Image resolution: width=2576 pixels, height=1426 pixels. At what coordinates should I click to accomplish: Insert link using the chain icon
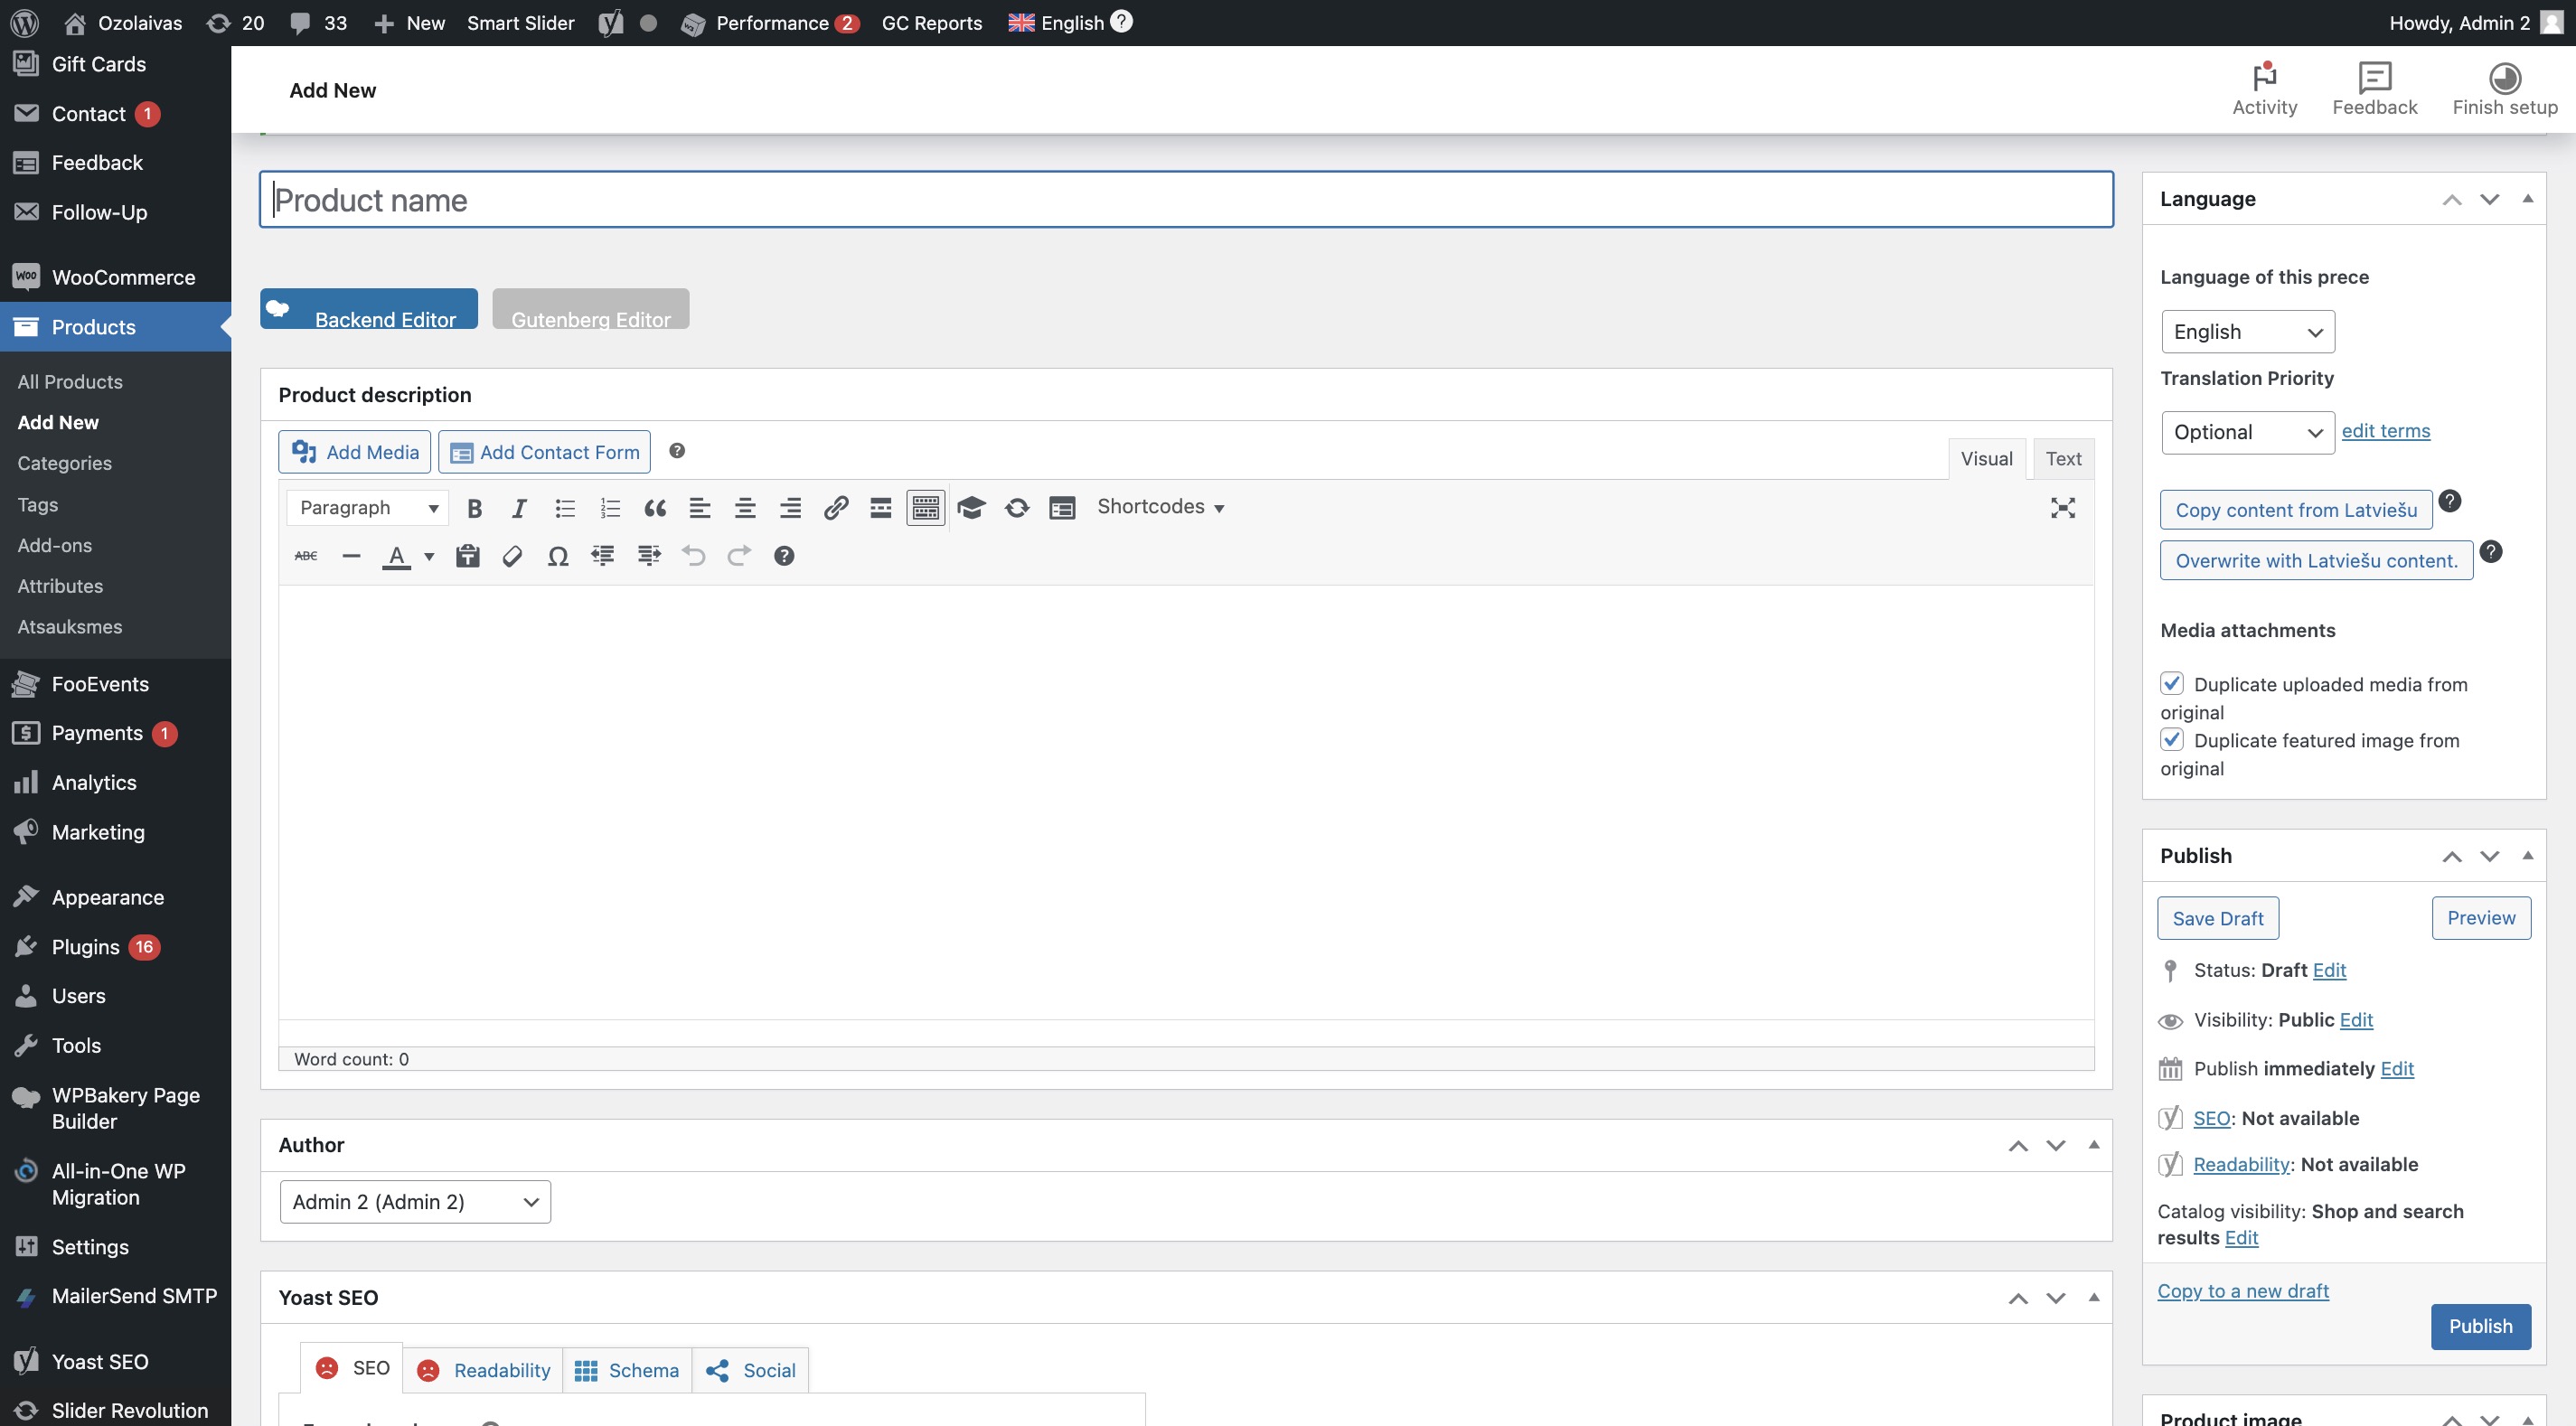point(836,508)
